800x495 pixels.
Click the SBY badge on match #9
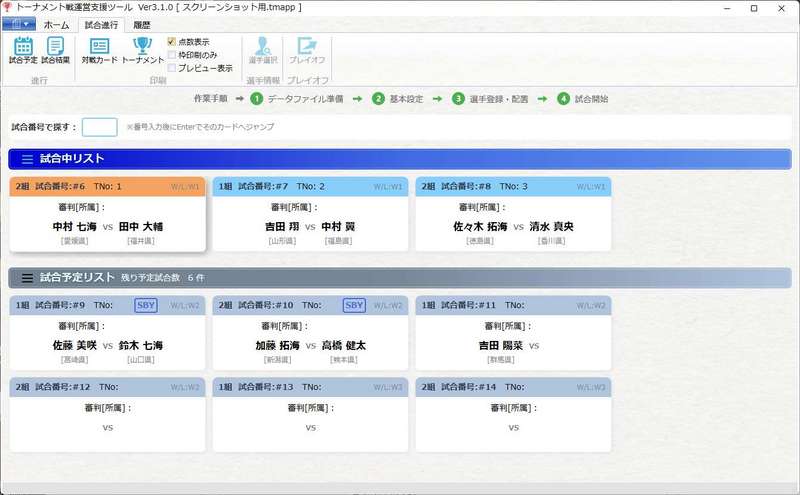click(x=146, y=305)
